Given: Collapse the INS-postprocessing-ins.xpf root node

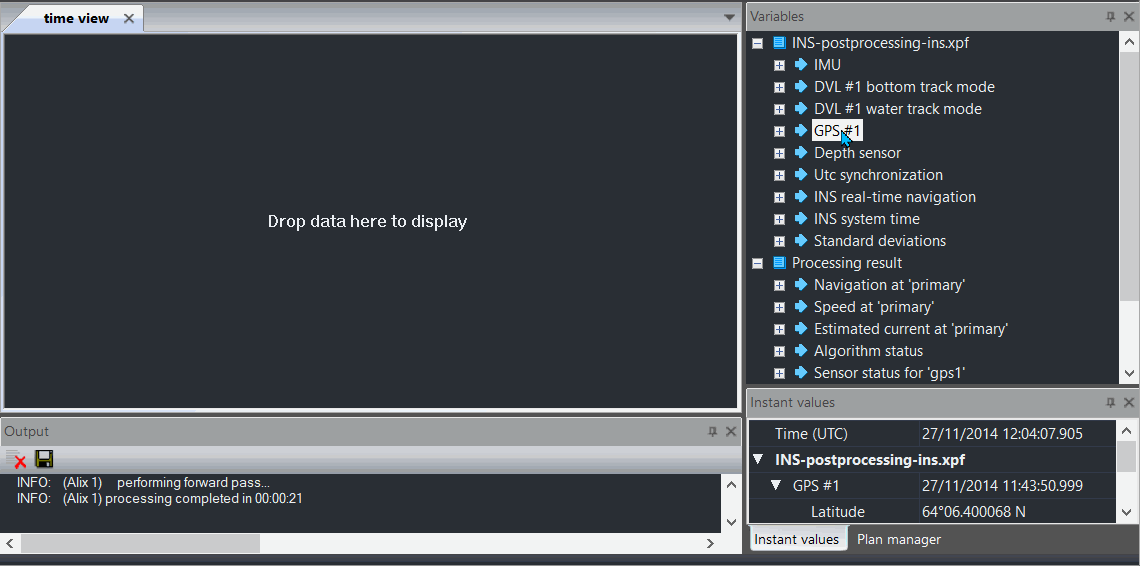Looking at the screenshot, I should tap(757, 43).
